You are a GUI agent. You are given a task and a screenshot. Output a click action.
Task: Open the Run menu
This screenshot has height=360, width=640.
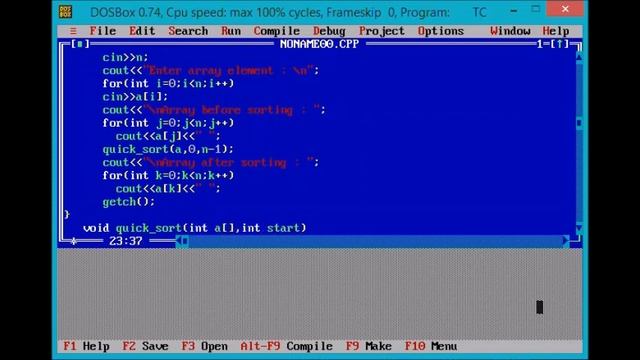(231, 31)
